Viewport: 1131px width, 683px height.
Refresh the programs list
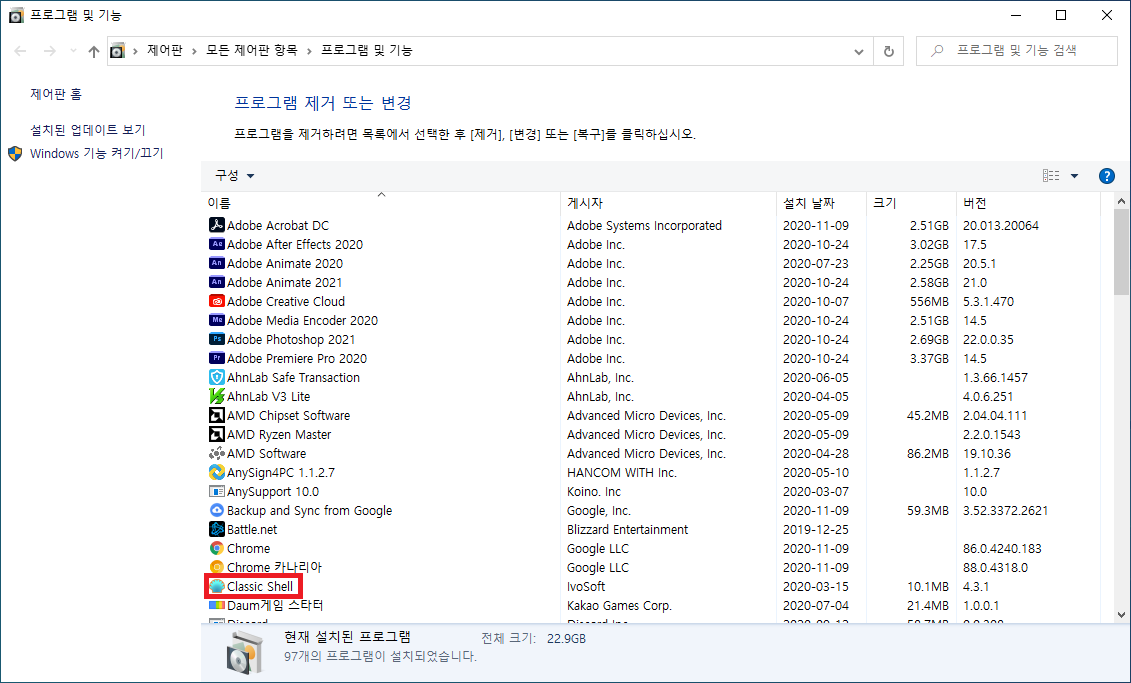(x=889, y=51)
